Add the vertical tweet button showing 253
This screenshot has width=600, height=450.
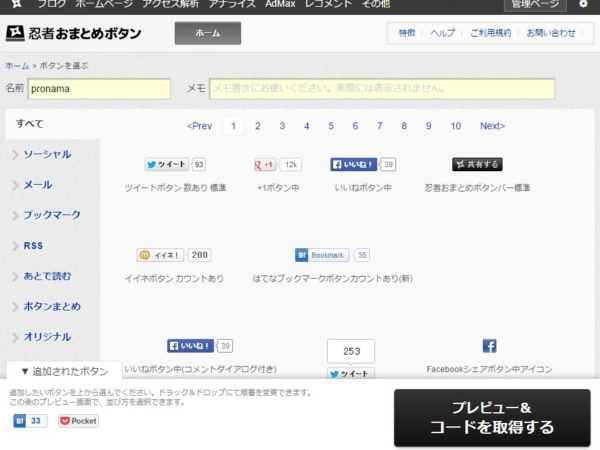(x=351, y=359)
